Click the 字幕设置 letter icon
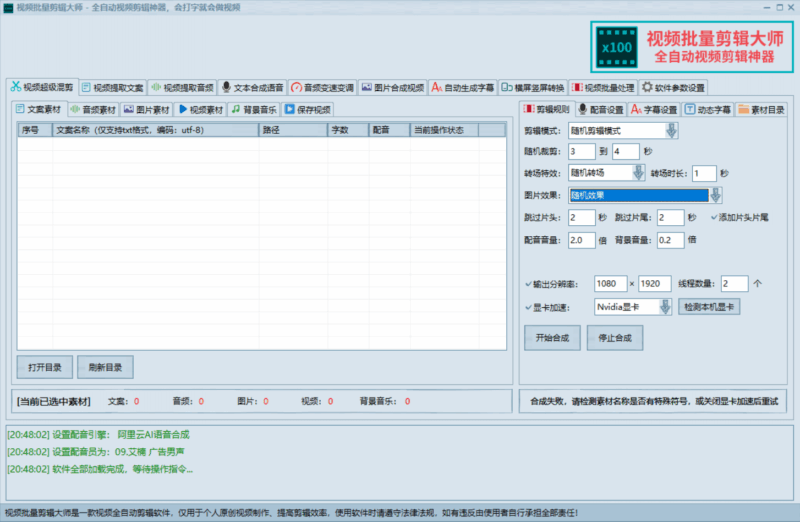The width and height of the screenshot is (800, 522). [x=636, y=109]
